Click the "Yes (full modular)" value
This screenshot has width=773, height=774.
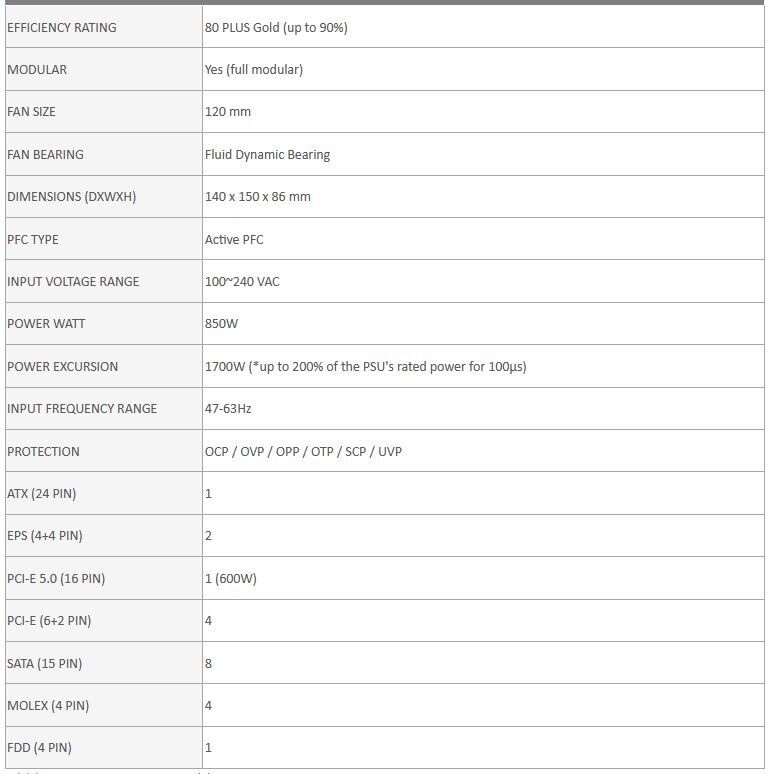(254, 70)
